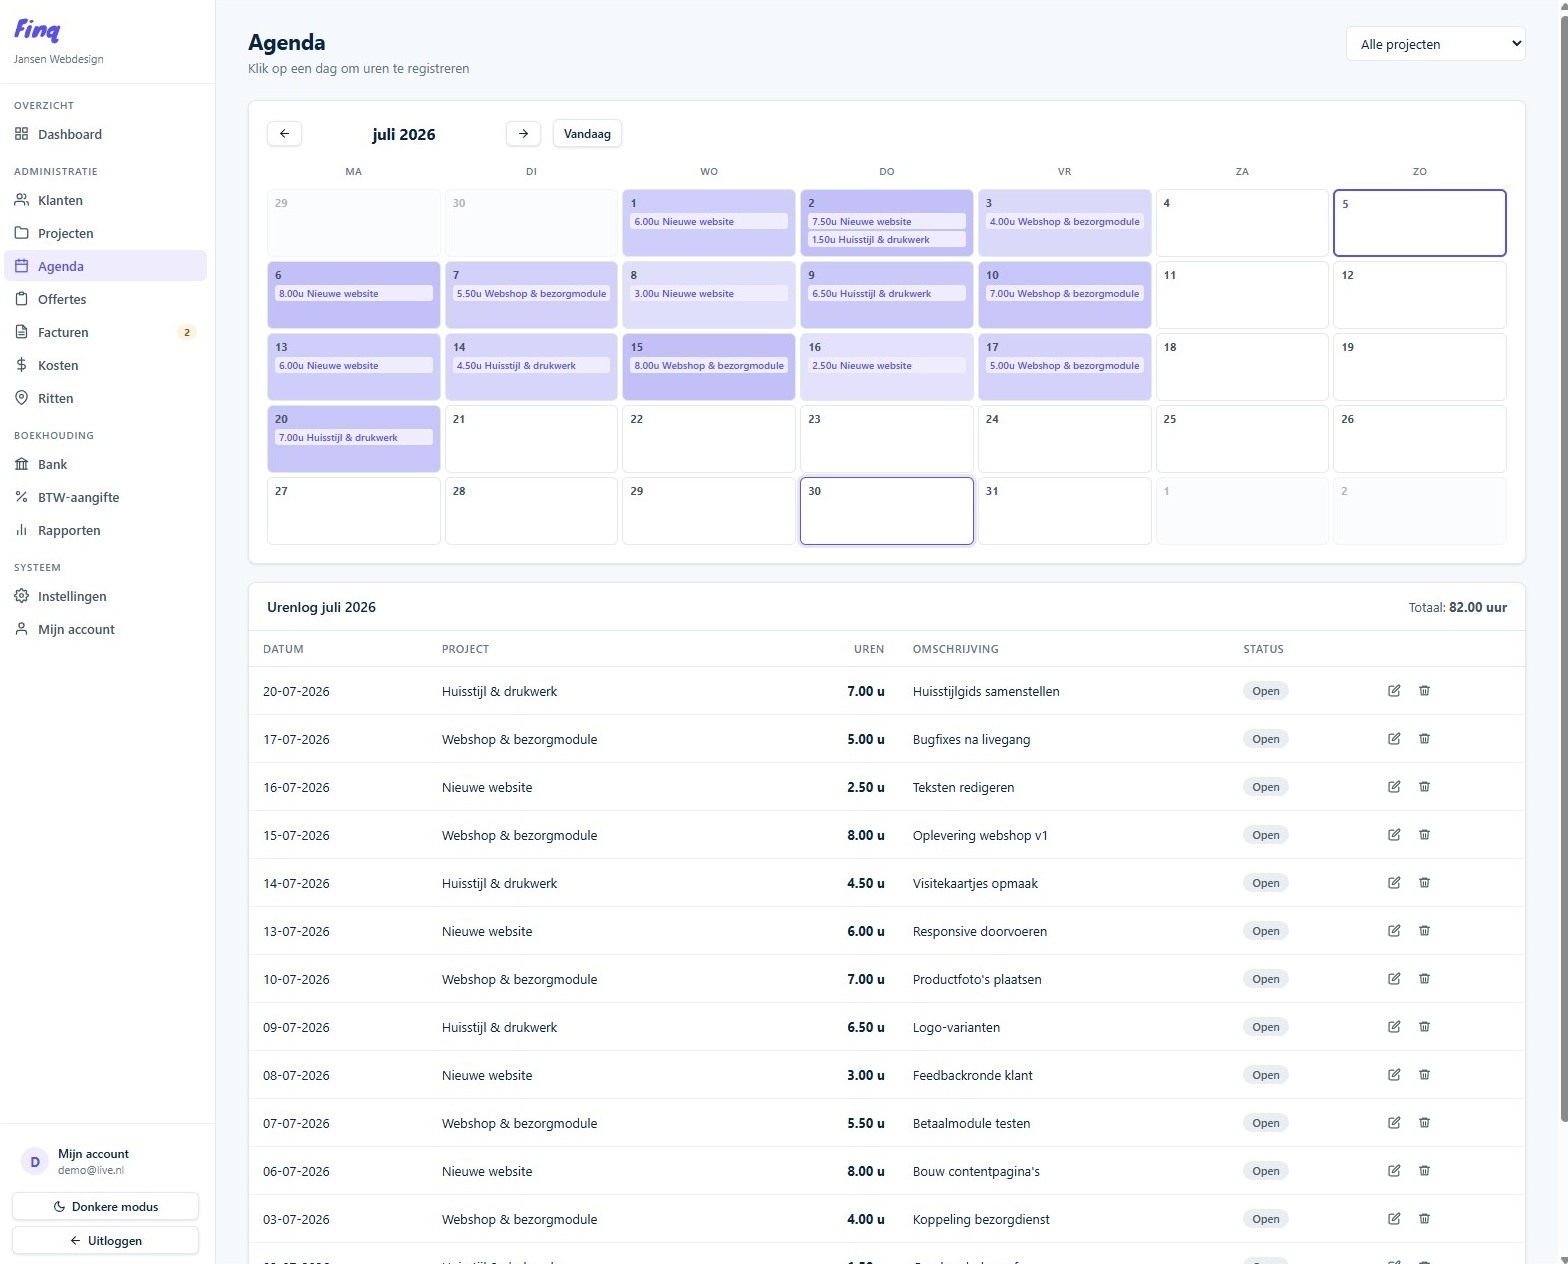Edit the Betaalmodule testen entry
The width and height of the screenshot is (1568, 1264).
coord(1394,1123)
